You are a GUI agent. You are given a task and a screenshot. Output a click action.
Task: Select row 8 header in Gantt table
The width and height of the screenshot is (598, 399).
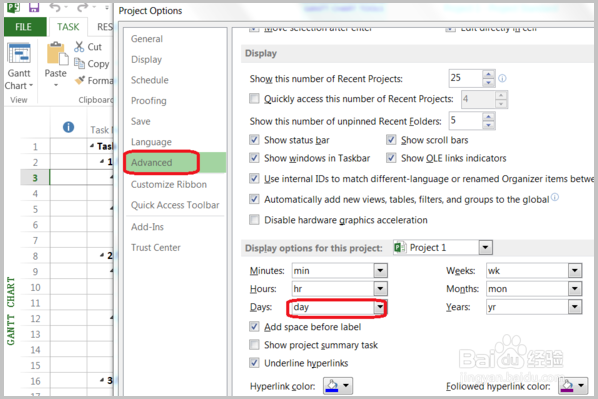(35, 256)
